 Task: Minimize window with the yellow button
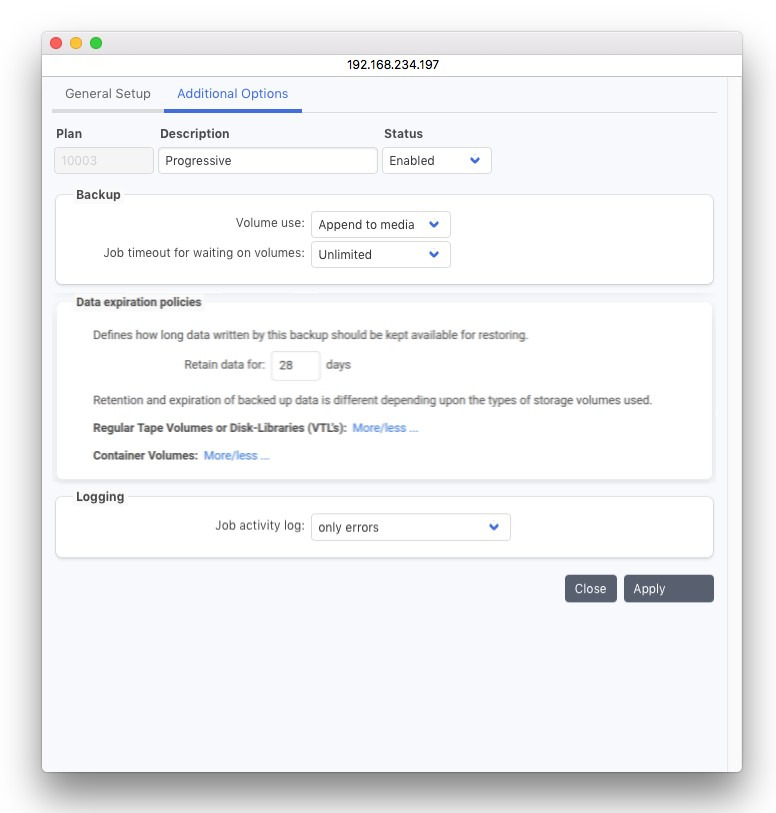pos(76,43)
